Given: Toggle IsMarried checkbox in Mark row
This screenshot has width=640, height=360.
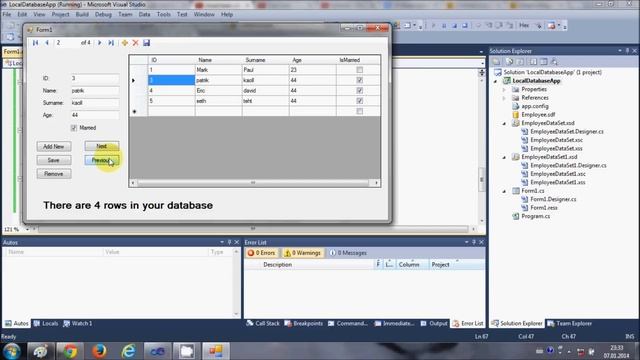Looking at the screenshot, I should click(x=360, y=70).
